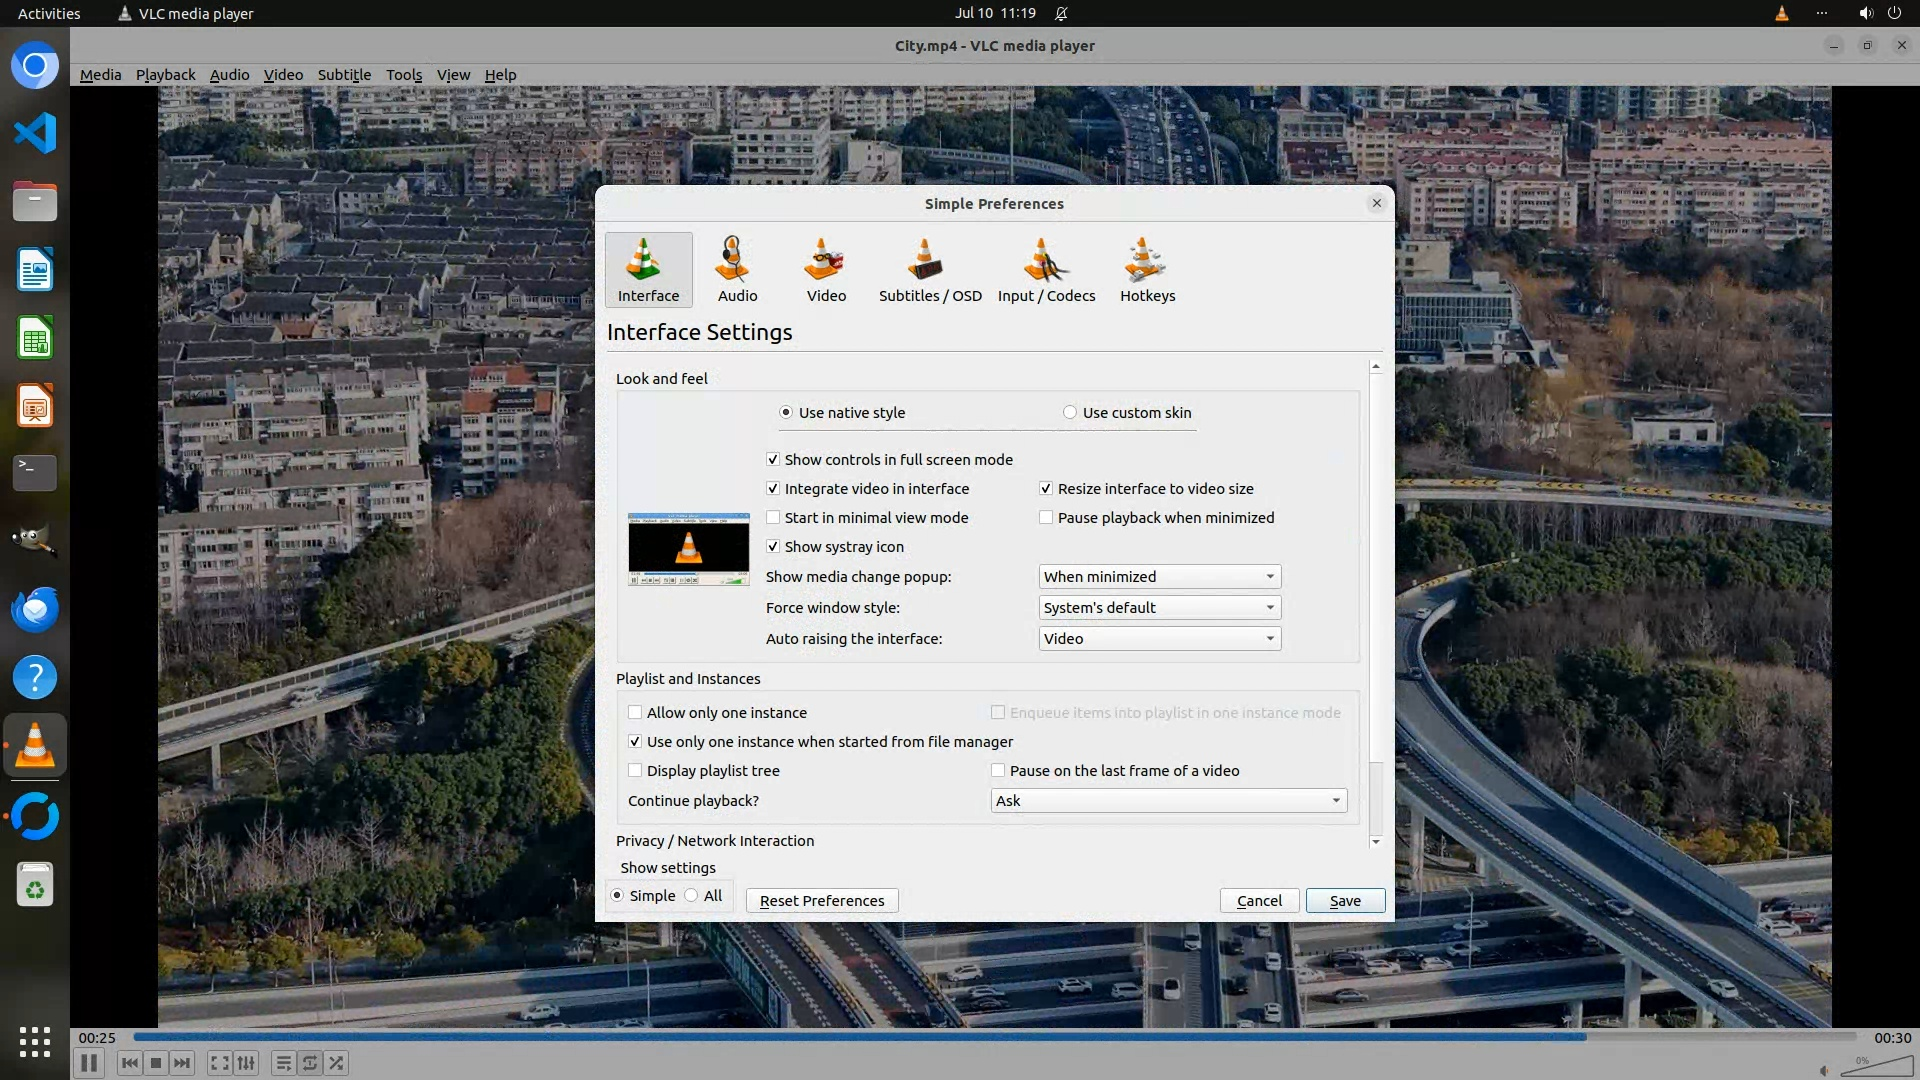Viewport: 1920px width, 1080px height.
Task: Open Thunderbird from the Ubuntu dock
Action: (35, 609)
